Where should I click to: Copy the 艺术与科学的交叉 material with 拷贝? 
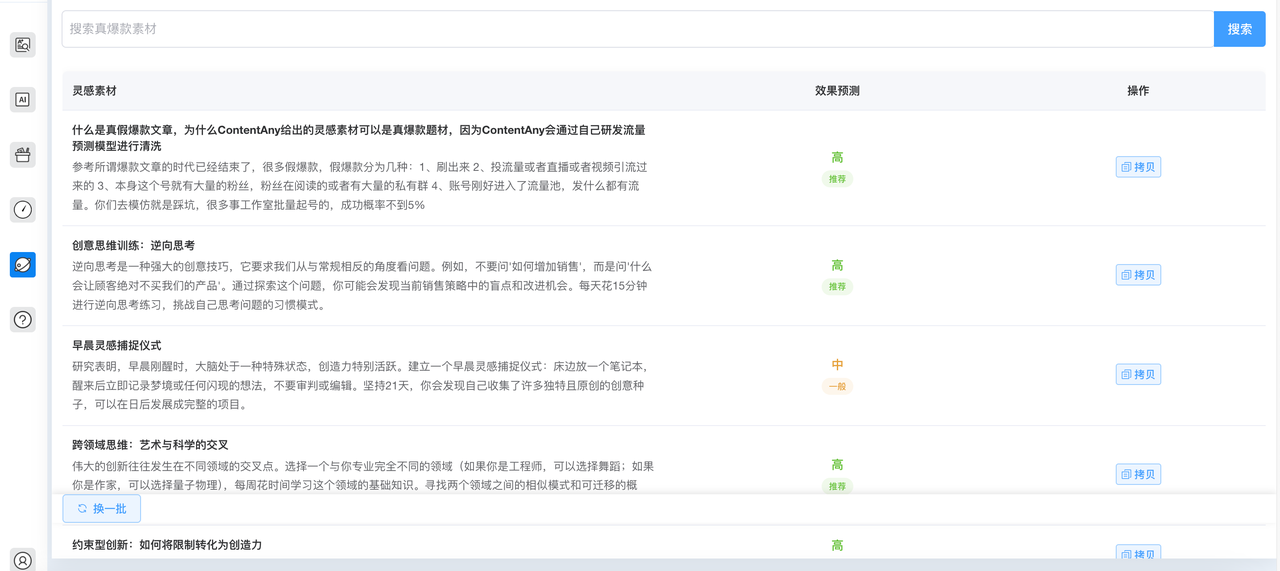click(1138, 474)
